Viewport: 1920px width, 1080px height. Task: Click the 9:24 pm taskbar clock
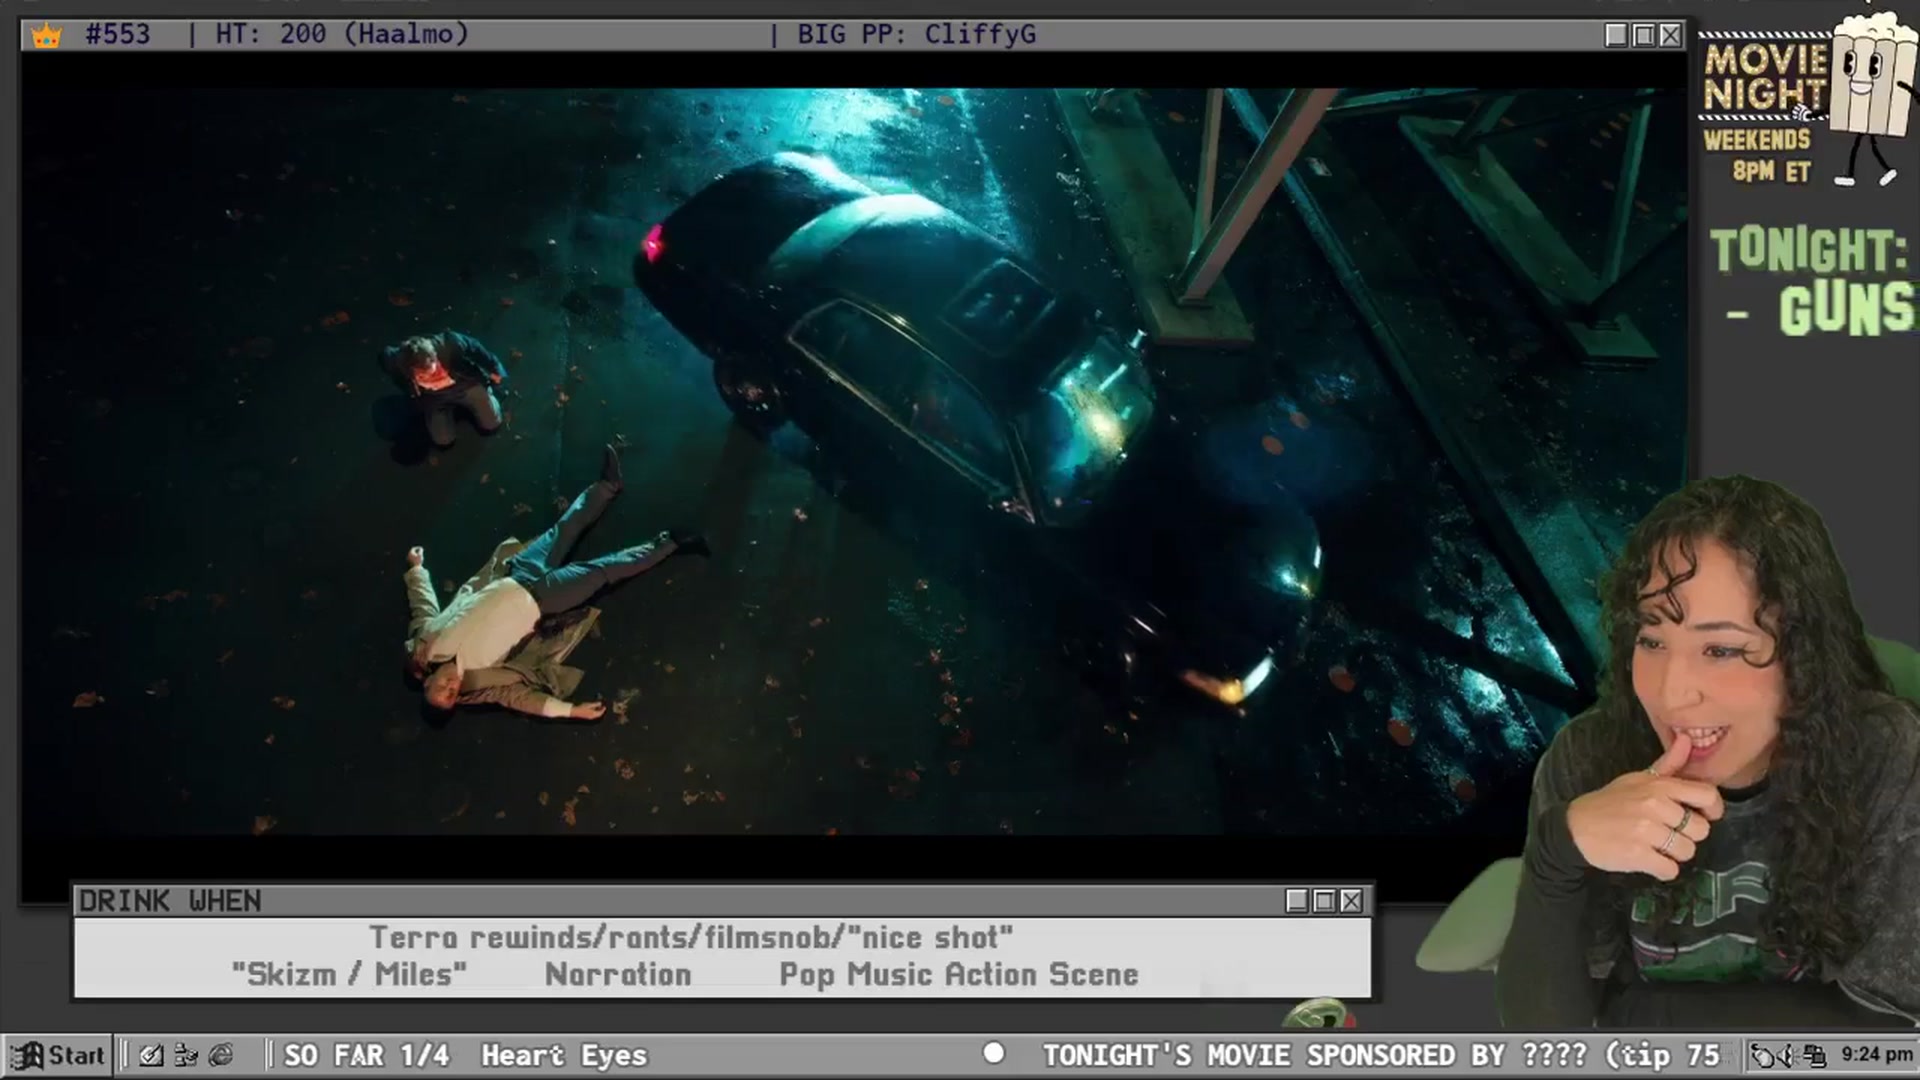1876,1054
